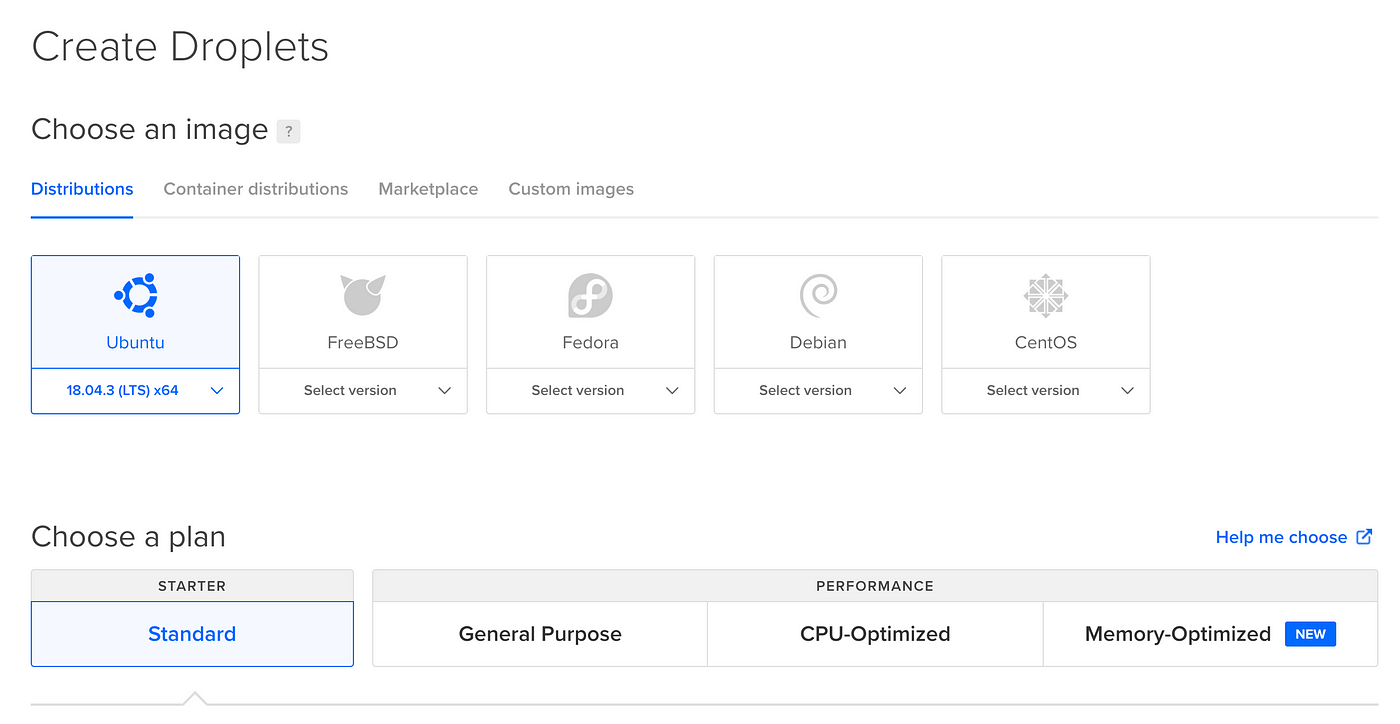This screenshot has height=724, width=1400.
Task: Go to the Custom images tab
Action: 571,189
